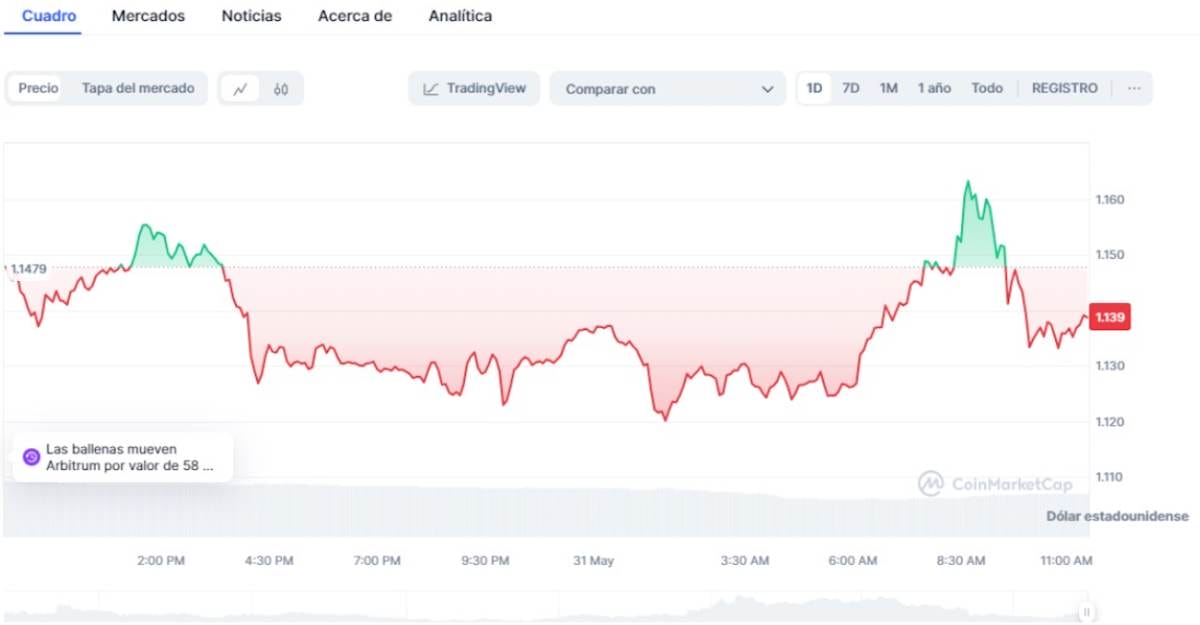Open the three-dots more options menu
The width and height of the screenshot is (1200, 625).
pos(1134,88)
